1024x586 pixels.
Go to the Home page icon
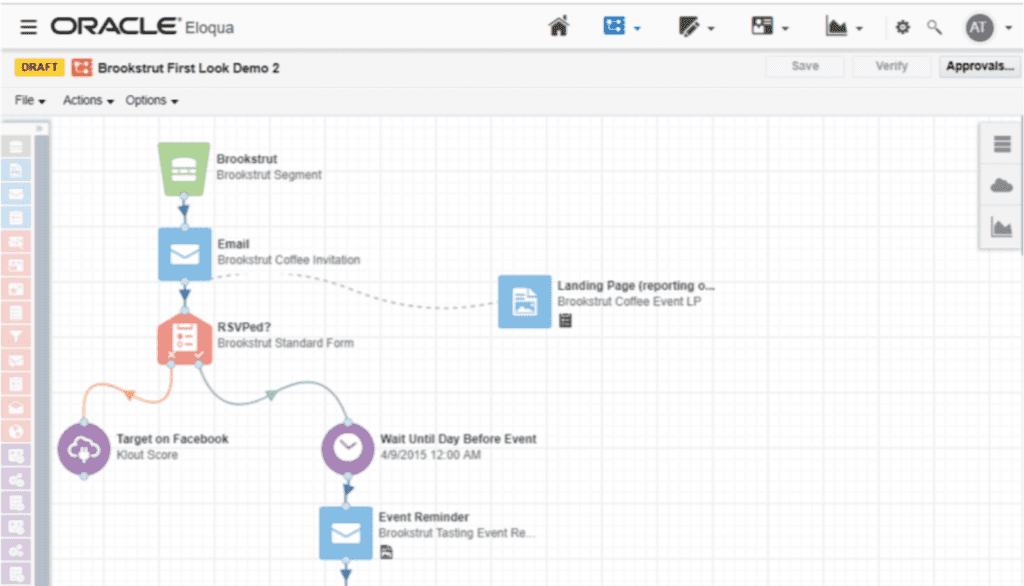[558, 27]
